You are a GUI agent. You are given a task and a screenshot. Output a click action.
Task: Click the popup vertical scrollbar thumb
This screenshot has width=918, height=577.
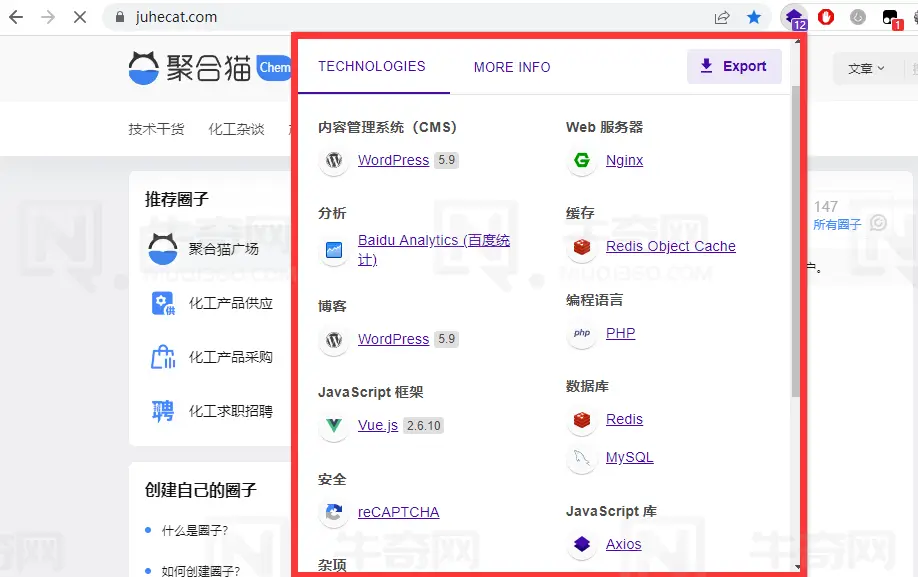pyautogui.click(x=796, y=241)
